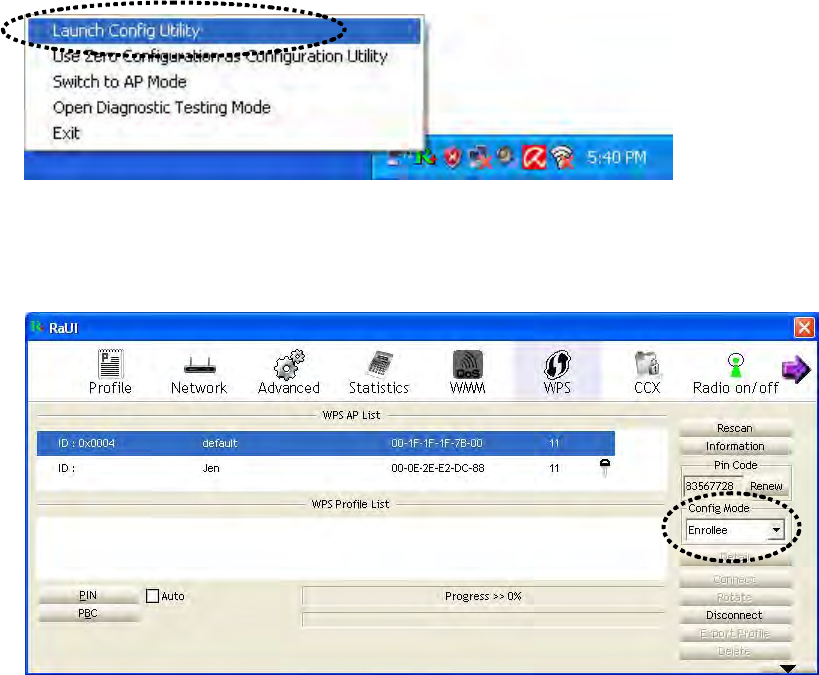The height and width of the screenshot is (675, 819).
Task: Open the Statistics calculator icon
Action: (x=380, y=364)
